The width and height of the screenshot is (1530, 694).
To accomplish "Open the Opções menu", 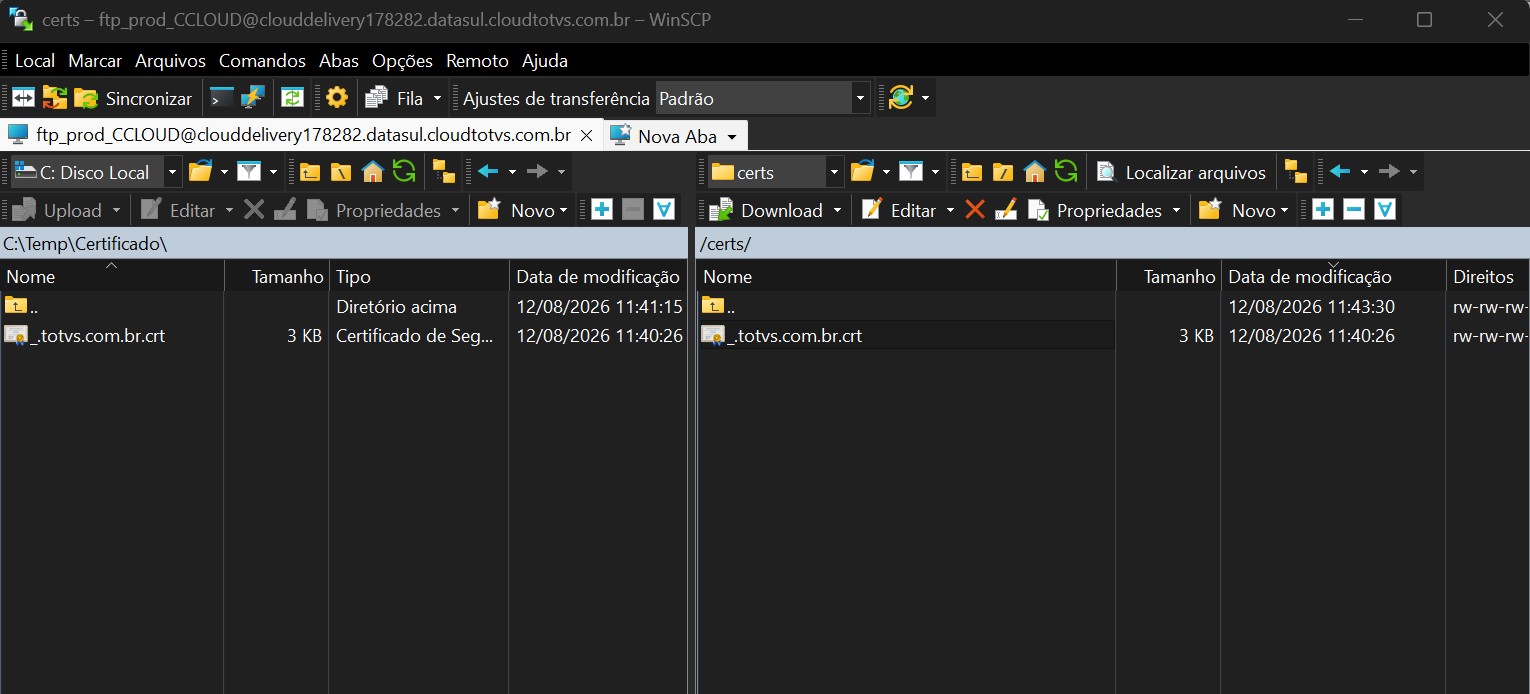I will pyautogui.click(x=402, y=61).
